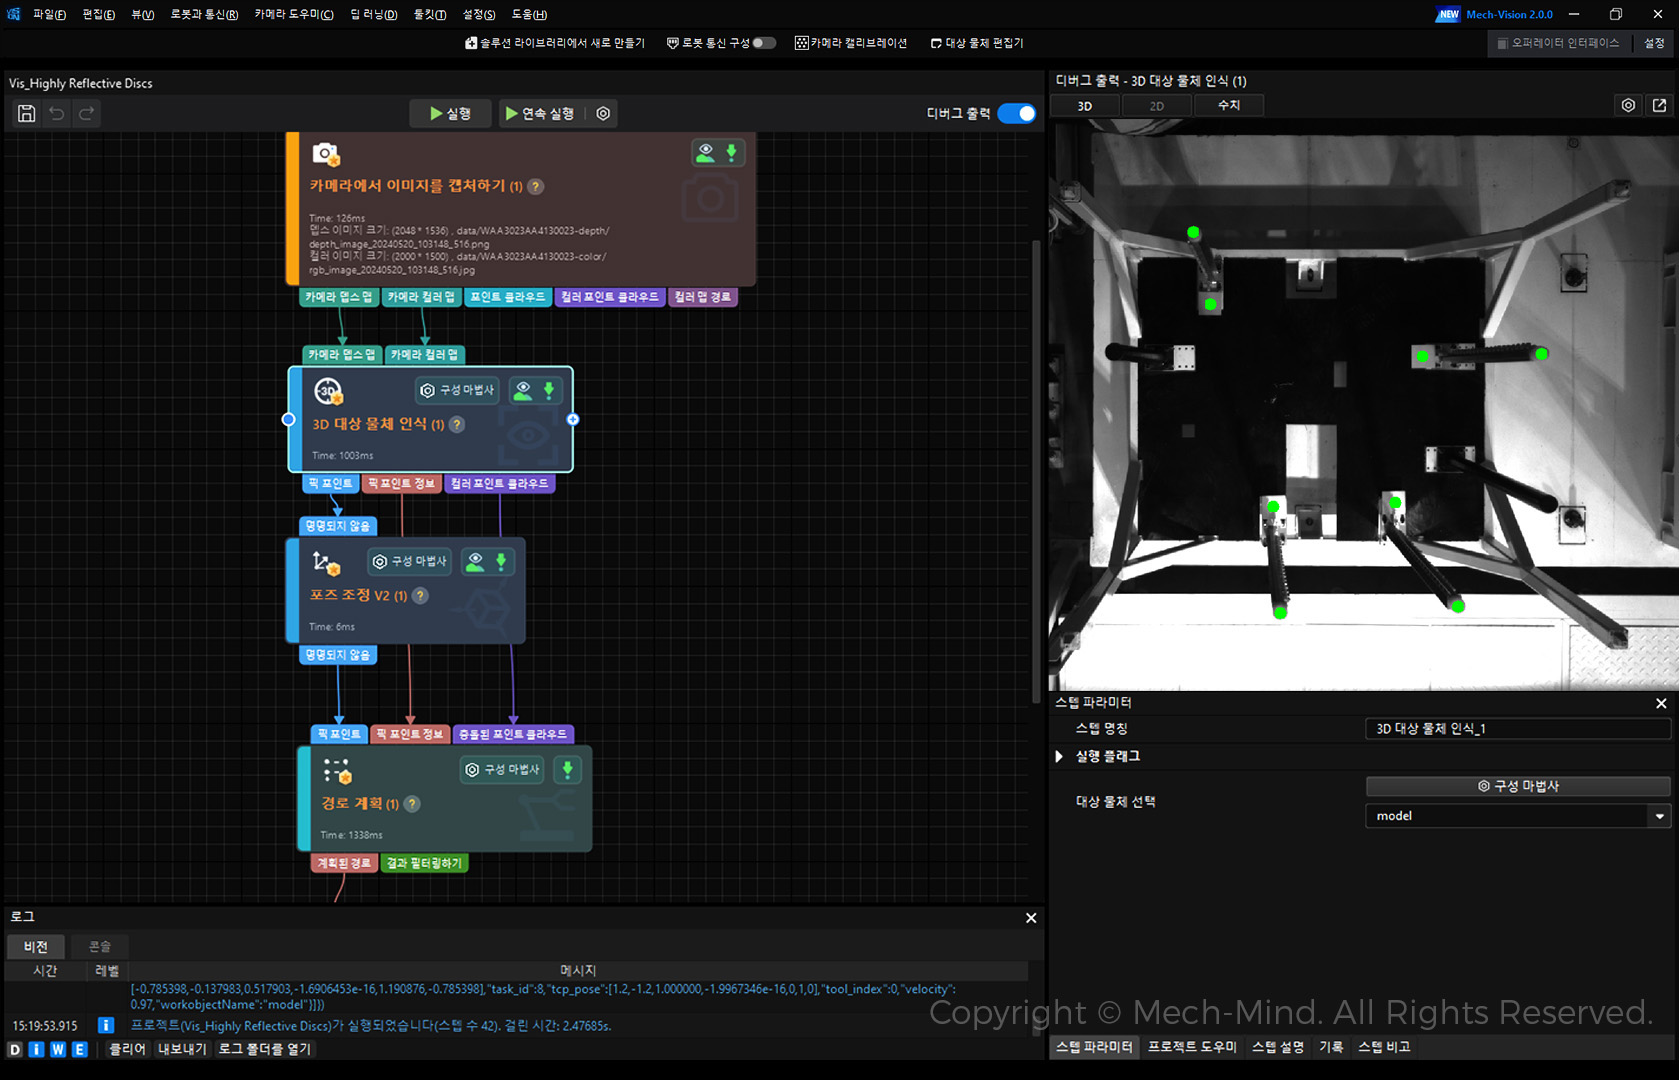
Task: Click left input port circle of 3D 대상 물체 인식
Action: point(288,419)
